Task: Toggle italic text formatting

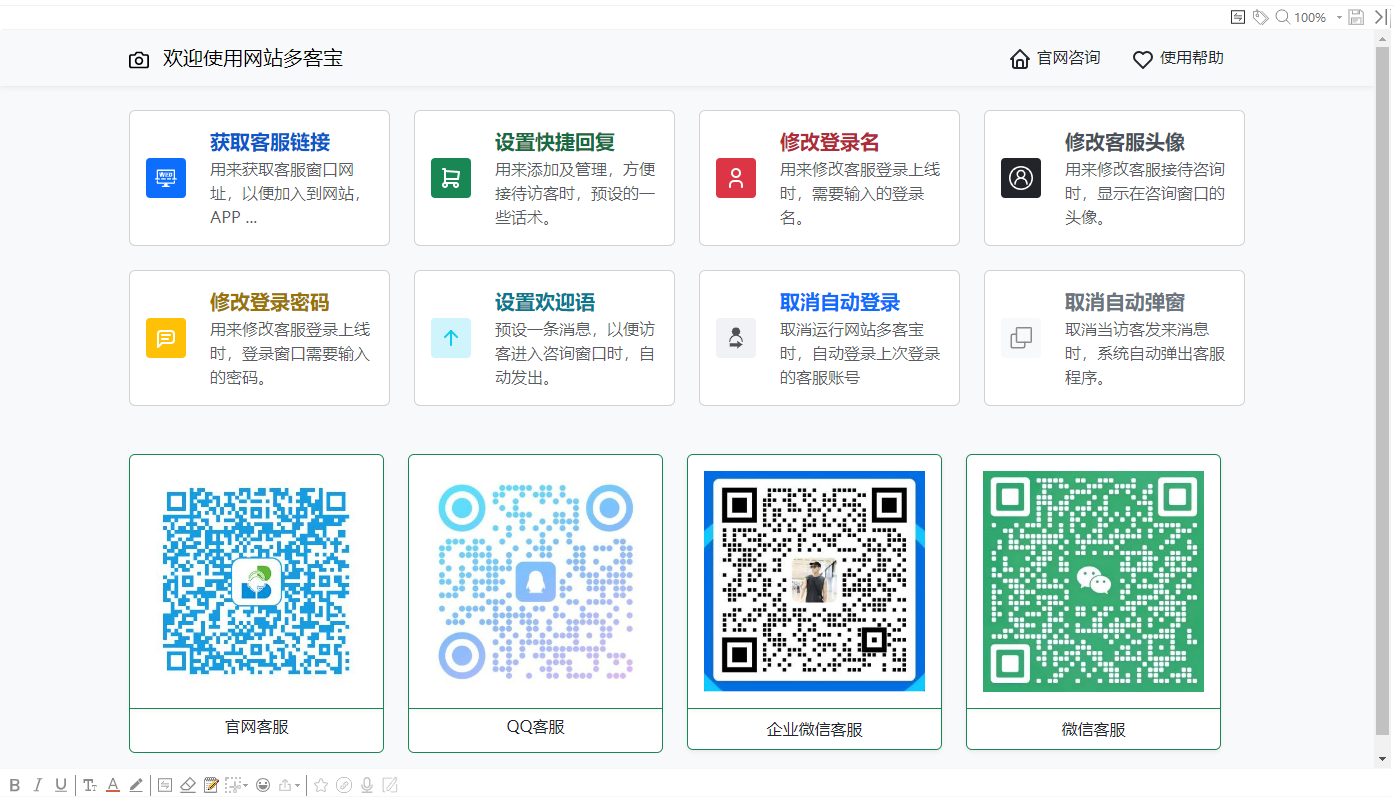Action: [x=38, y=785]
